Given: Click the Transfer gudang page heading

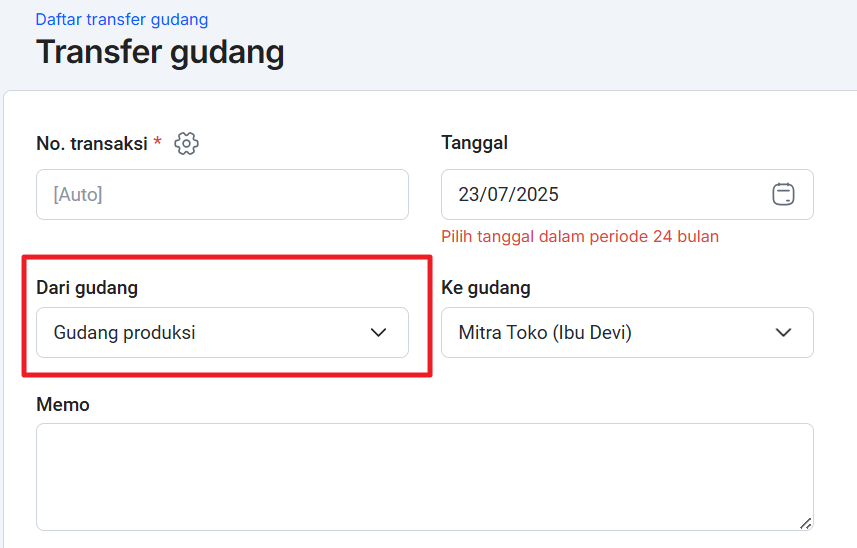Looking at the screenshot, I should [160, 52].
